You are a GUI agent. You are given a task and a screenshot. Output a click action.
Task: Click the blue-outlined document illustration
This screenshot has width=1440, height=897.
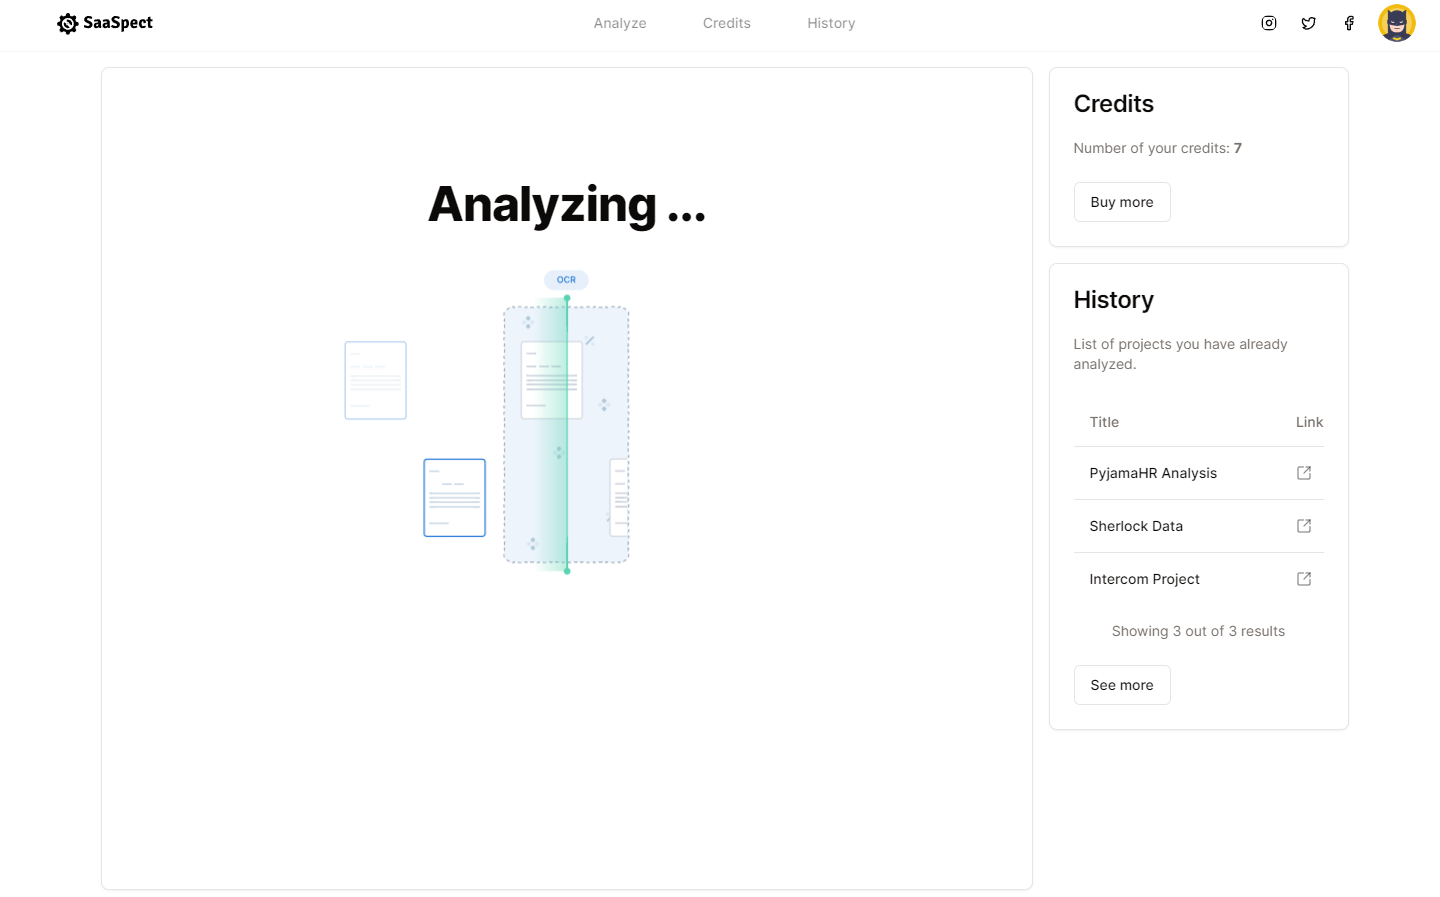click(x=454, y=498)
